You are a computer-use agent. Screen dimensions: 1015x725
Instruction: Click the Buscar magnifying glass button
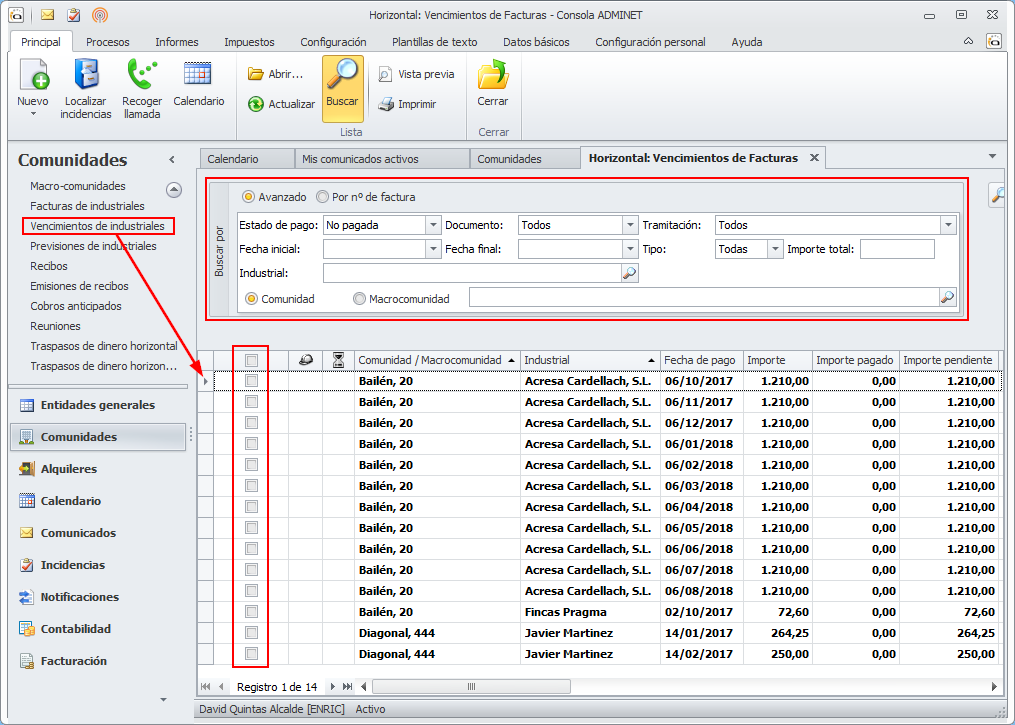click(342, 78)
